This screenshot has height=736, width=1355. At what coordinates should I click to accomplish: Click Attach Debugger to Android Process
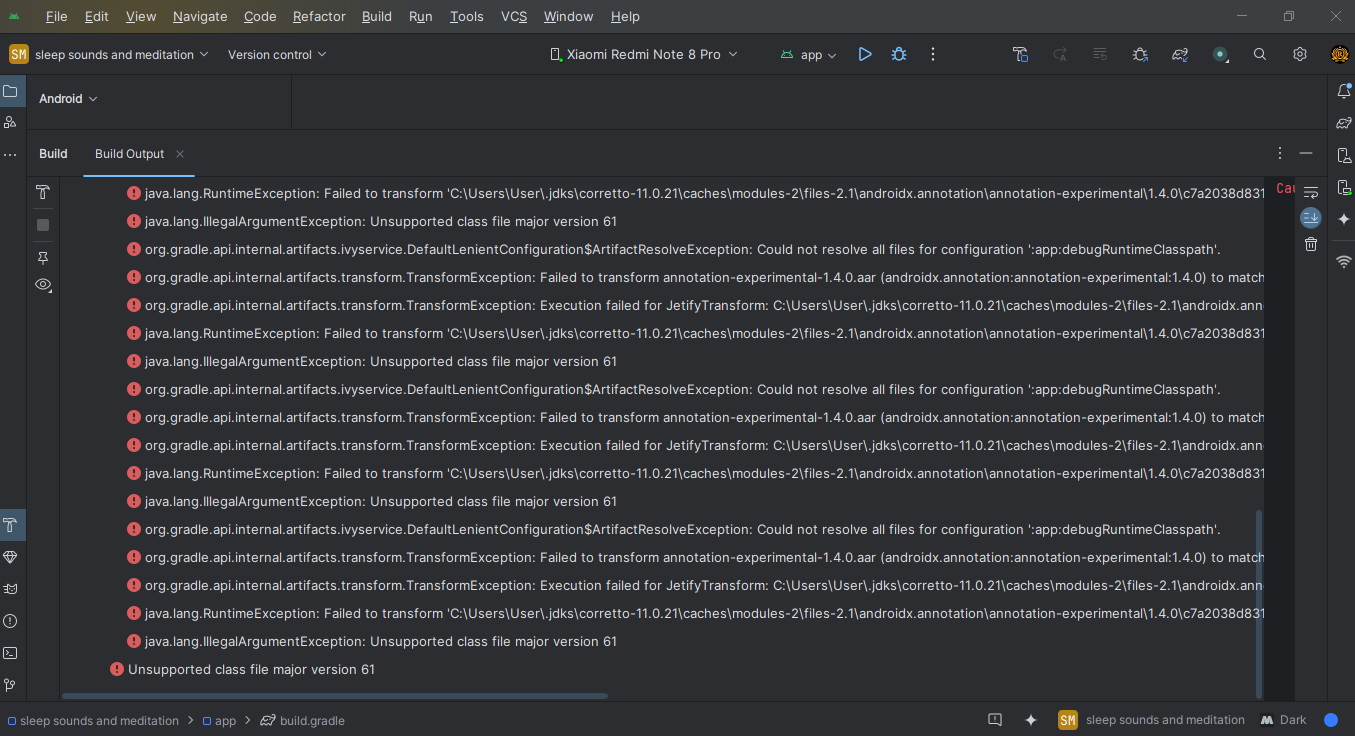(1140, 54)
